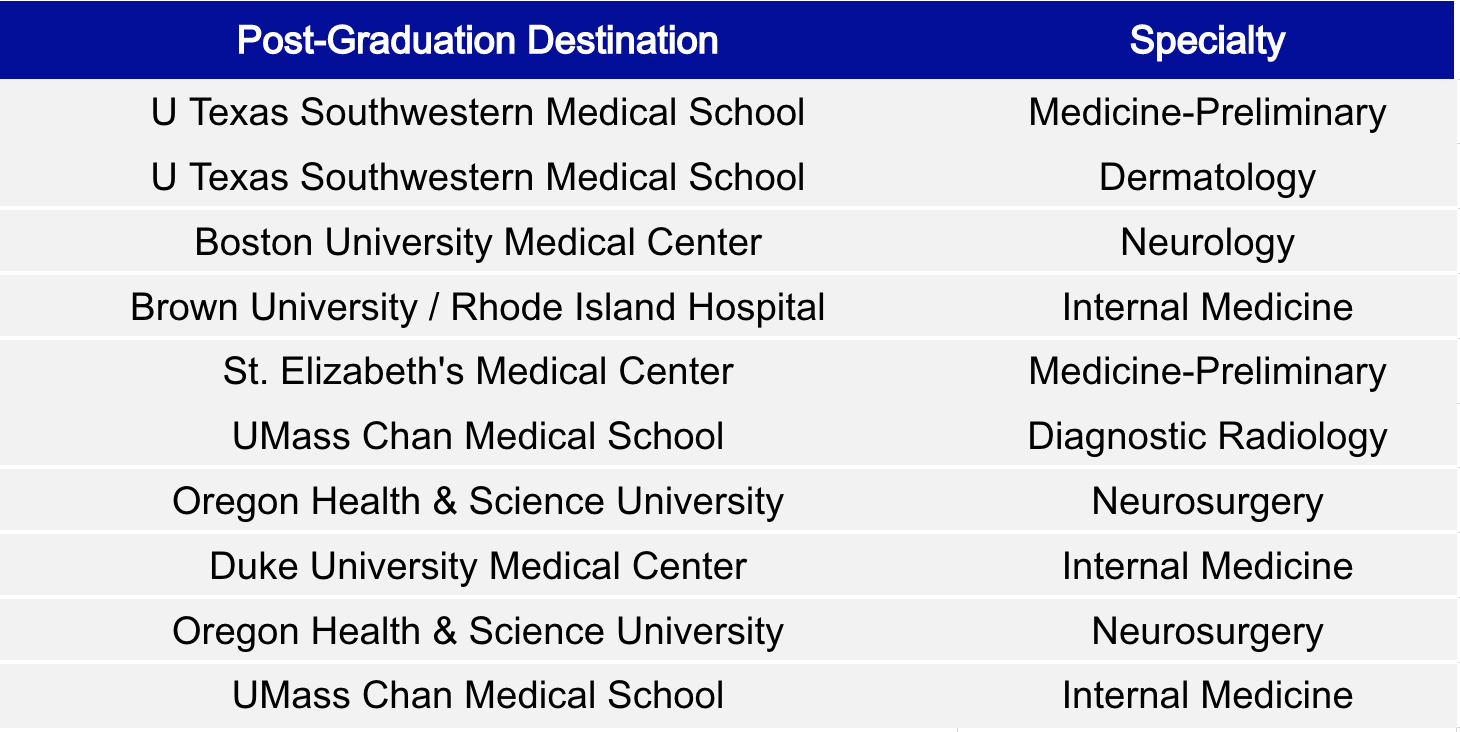Click the St. Elizabeth's Medical Center cell
Image resolution: width=1460 pixels, height=732 pixels.
[x=478, y=372]
